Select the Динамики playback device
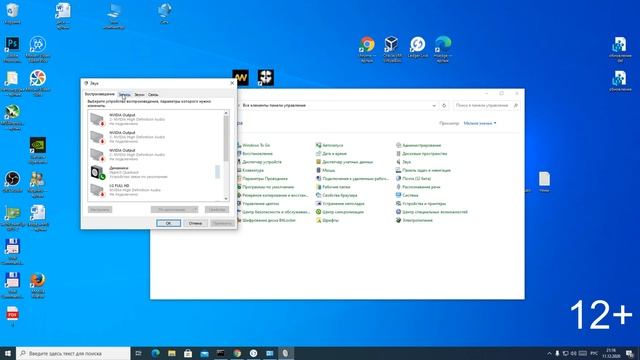 pyautogui.click(x=155, y=172)
